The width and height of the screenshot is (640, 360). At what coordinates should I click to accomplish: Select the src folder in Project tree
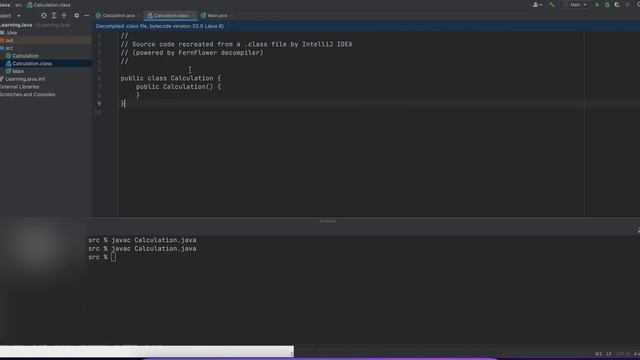(x=8, y=48)
